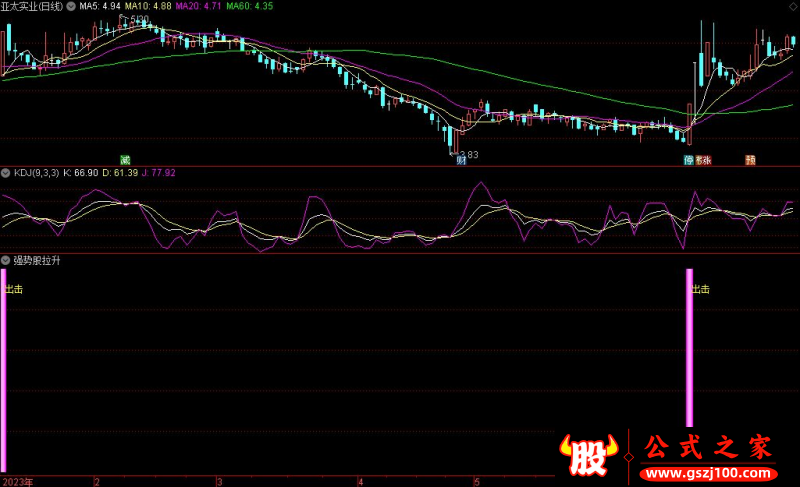This screenshot has width=800, height=487.
Task: Click the right magenta 出击 signal bar
Action: [x=689, y=350]
